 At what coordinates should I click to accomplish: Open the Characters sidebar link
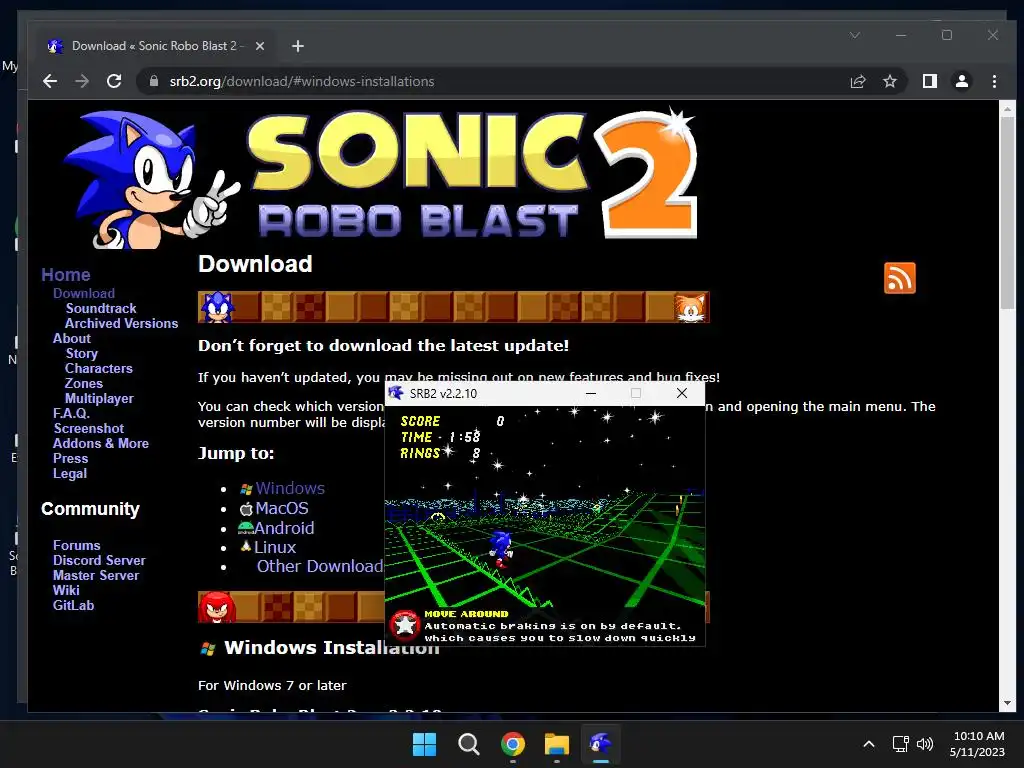99,368
